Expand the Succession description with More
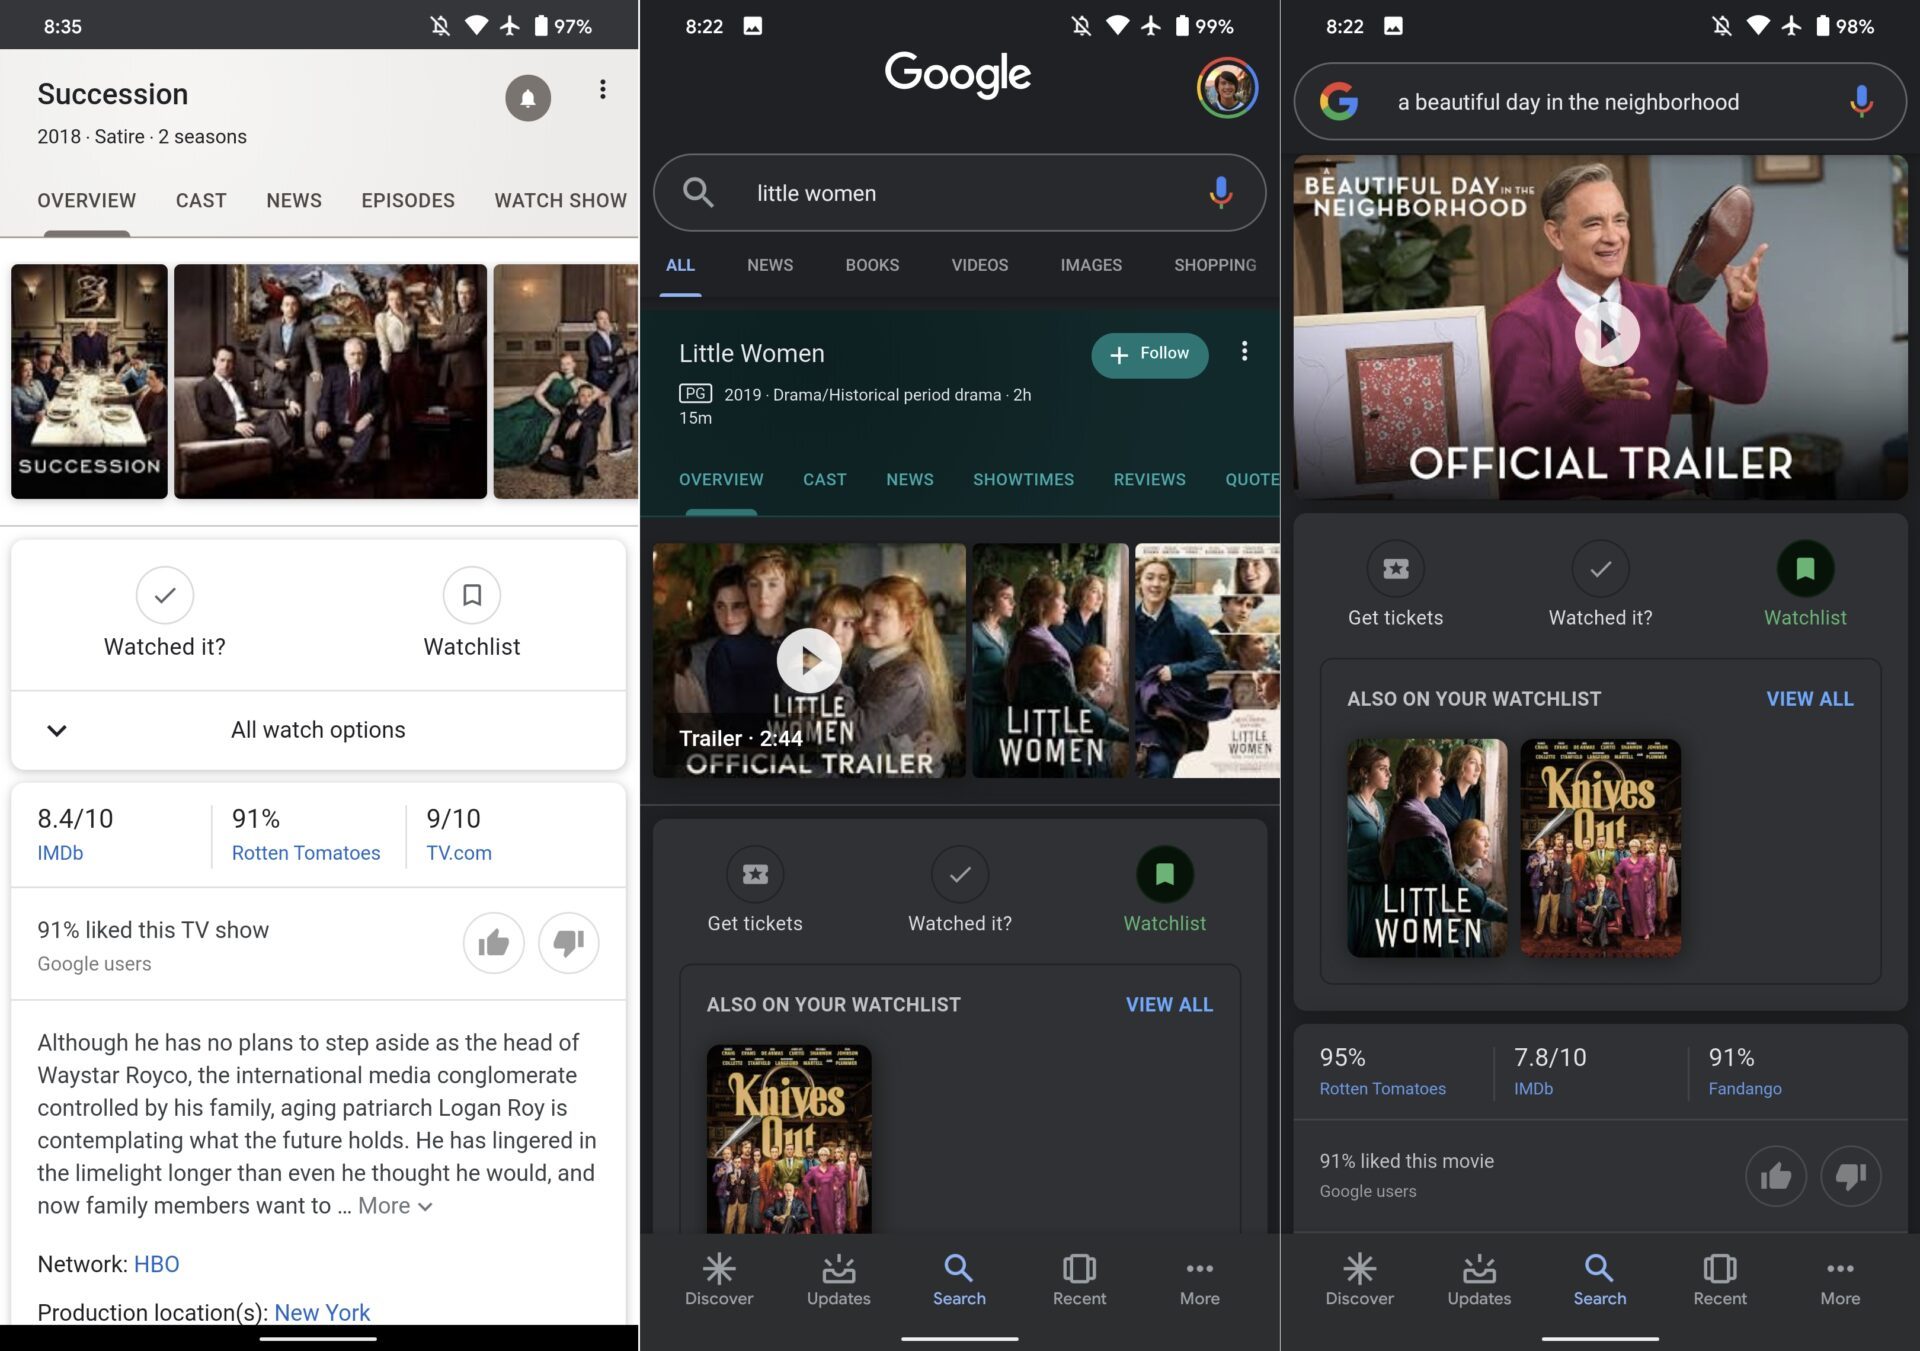This screenshot has height=1351, width=1920. point(395,1206)
